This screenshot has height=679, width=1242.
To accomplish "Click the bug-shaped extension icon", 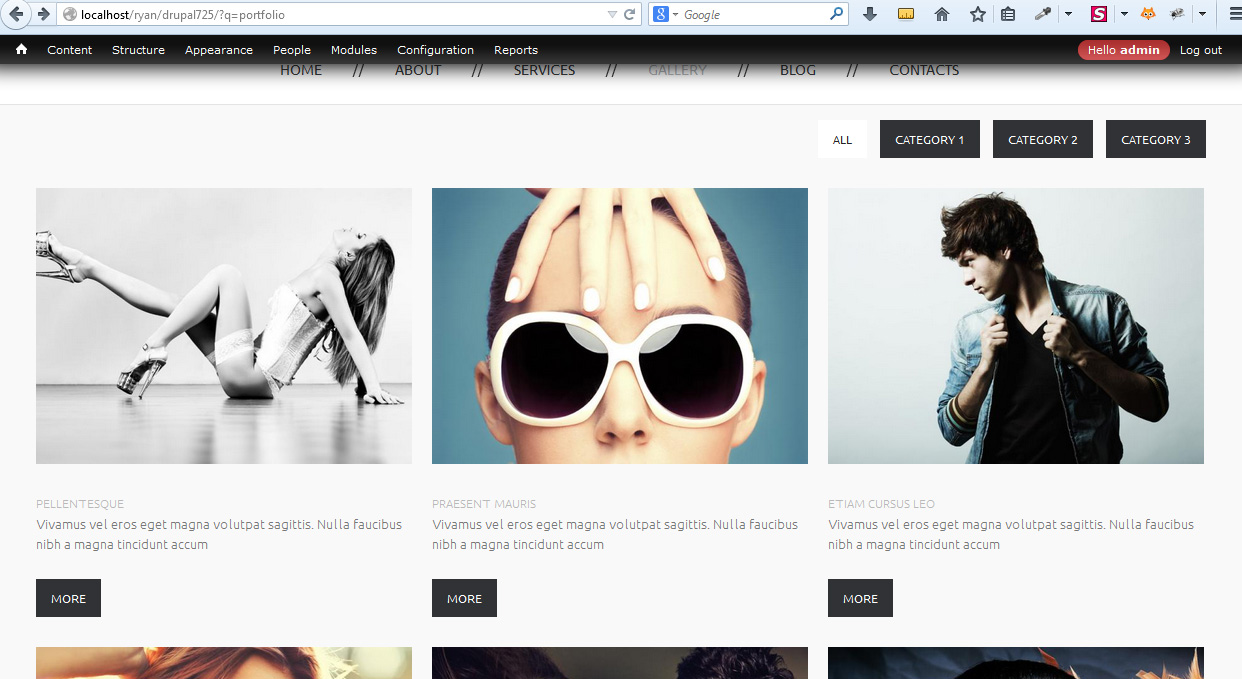I will tap(1177, 14).
